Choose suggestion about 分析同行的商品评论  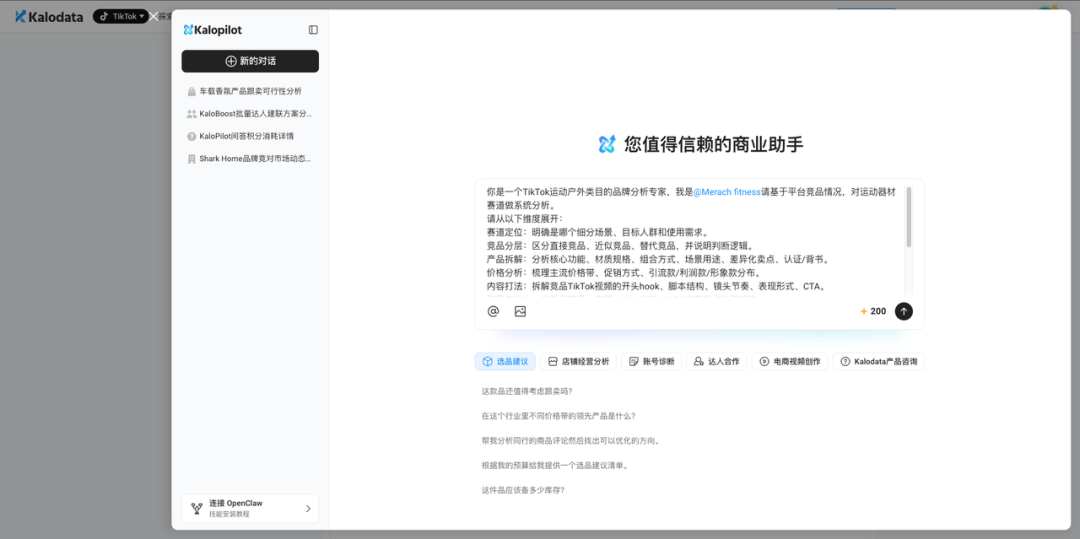(x=571, y=441)
